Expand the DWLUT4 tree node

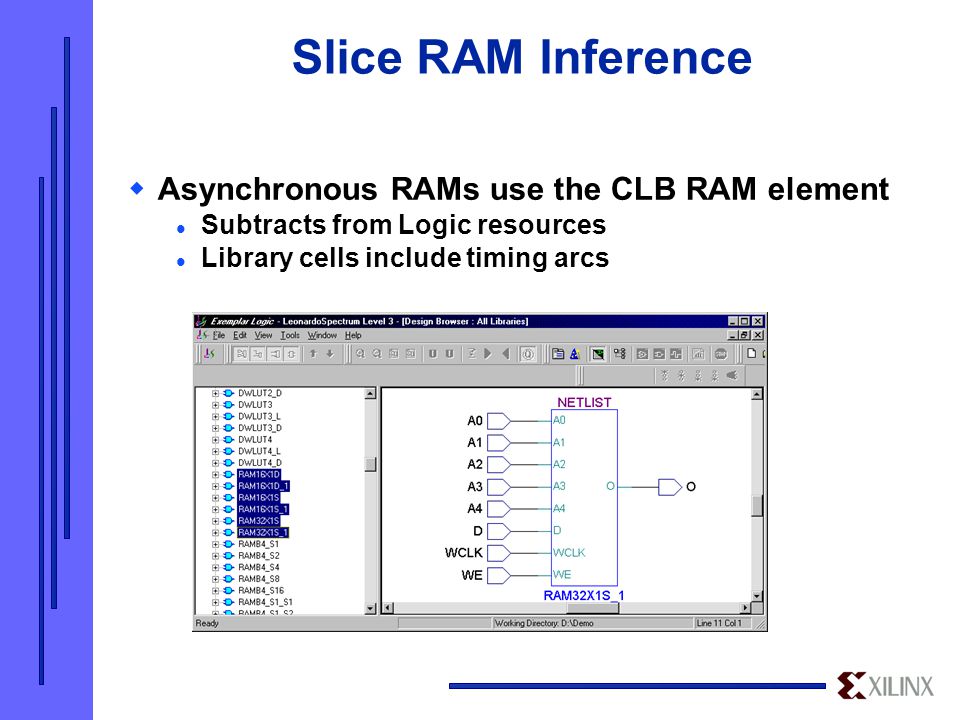pyautogui.click(x=215, y=440)
